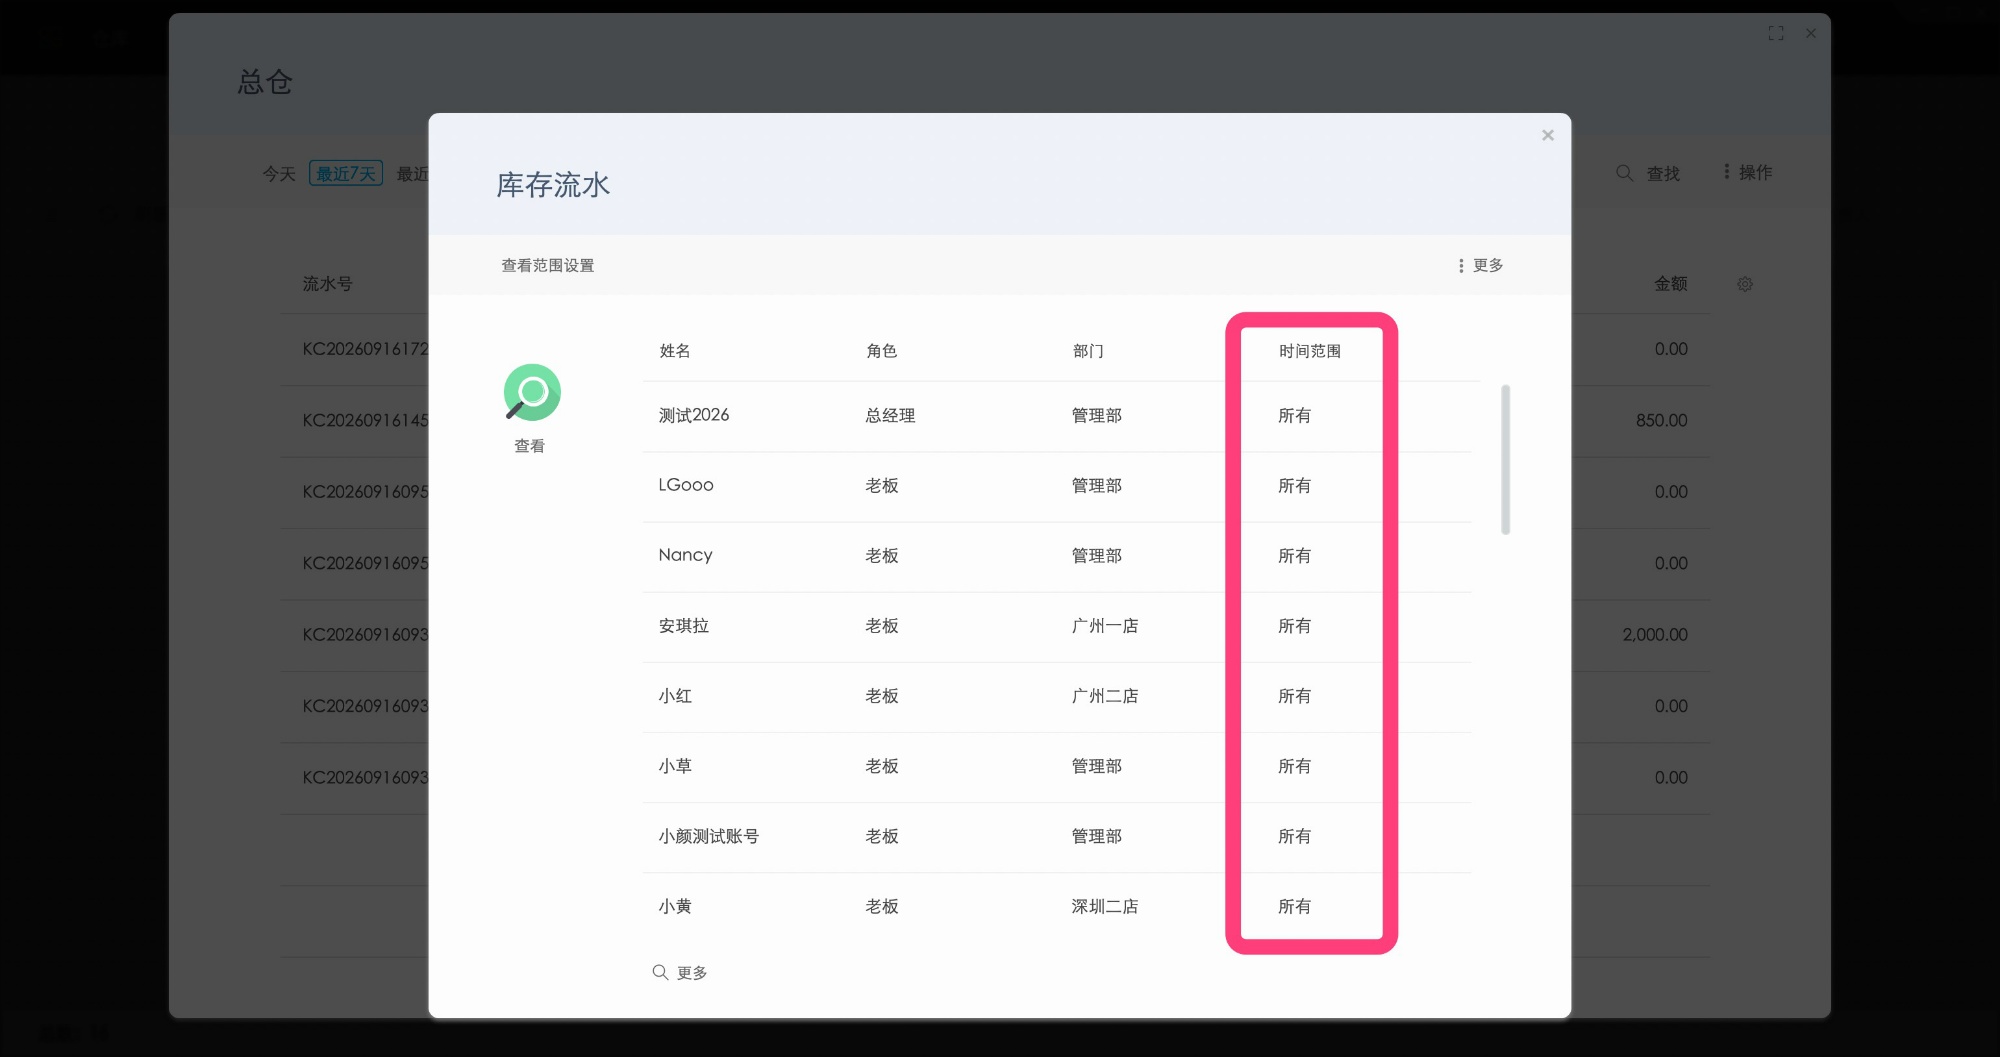Image resolution: width=2000 pixels, height=1057 pixels.
Task: Select the 小黄 user name
Action: 675,906
